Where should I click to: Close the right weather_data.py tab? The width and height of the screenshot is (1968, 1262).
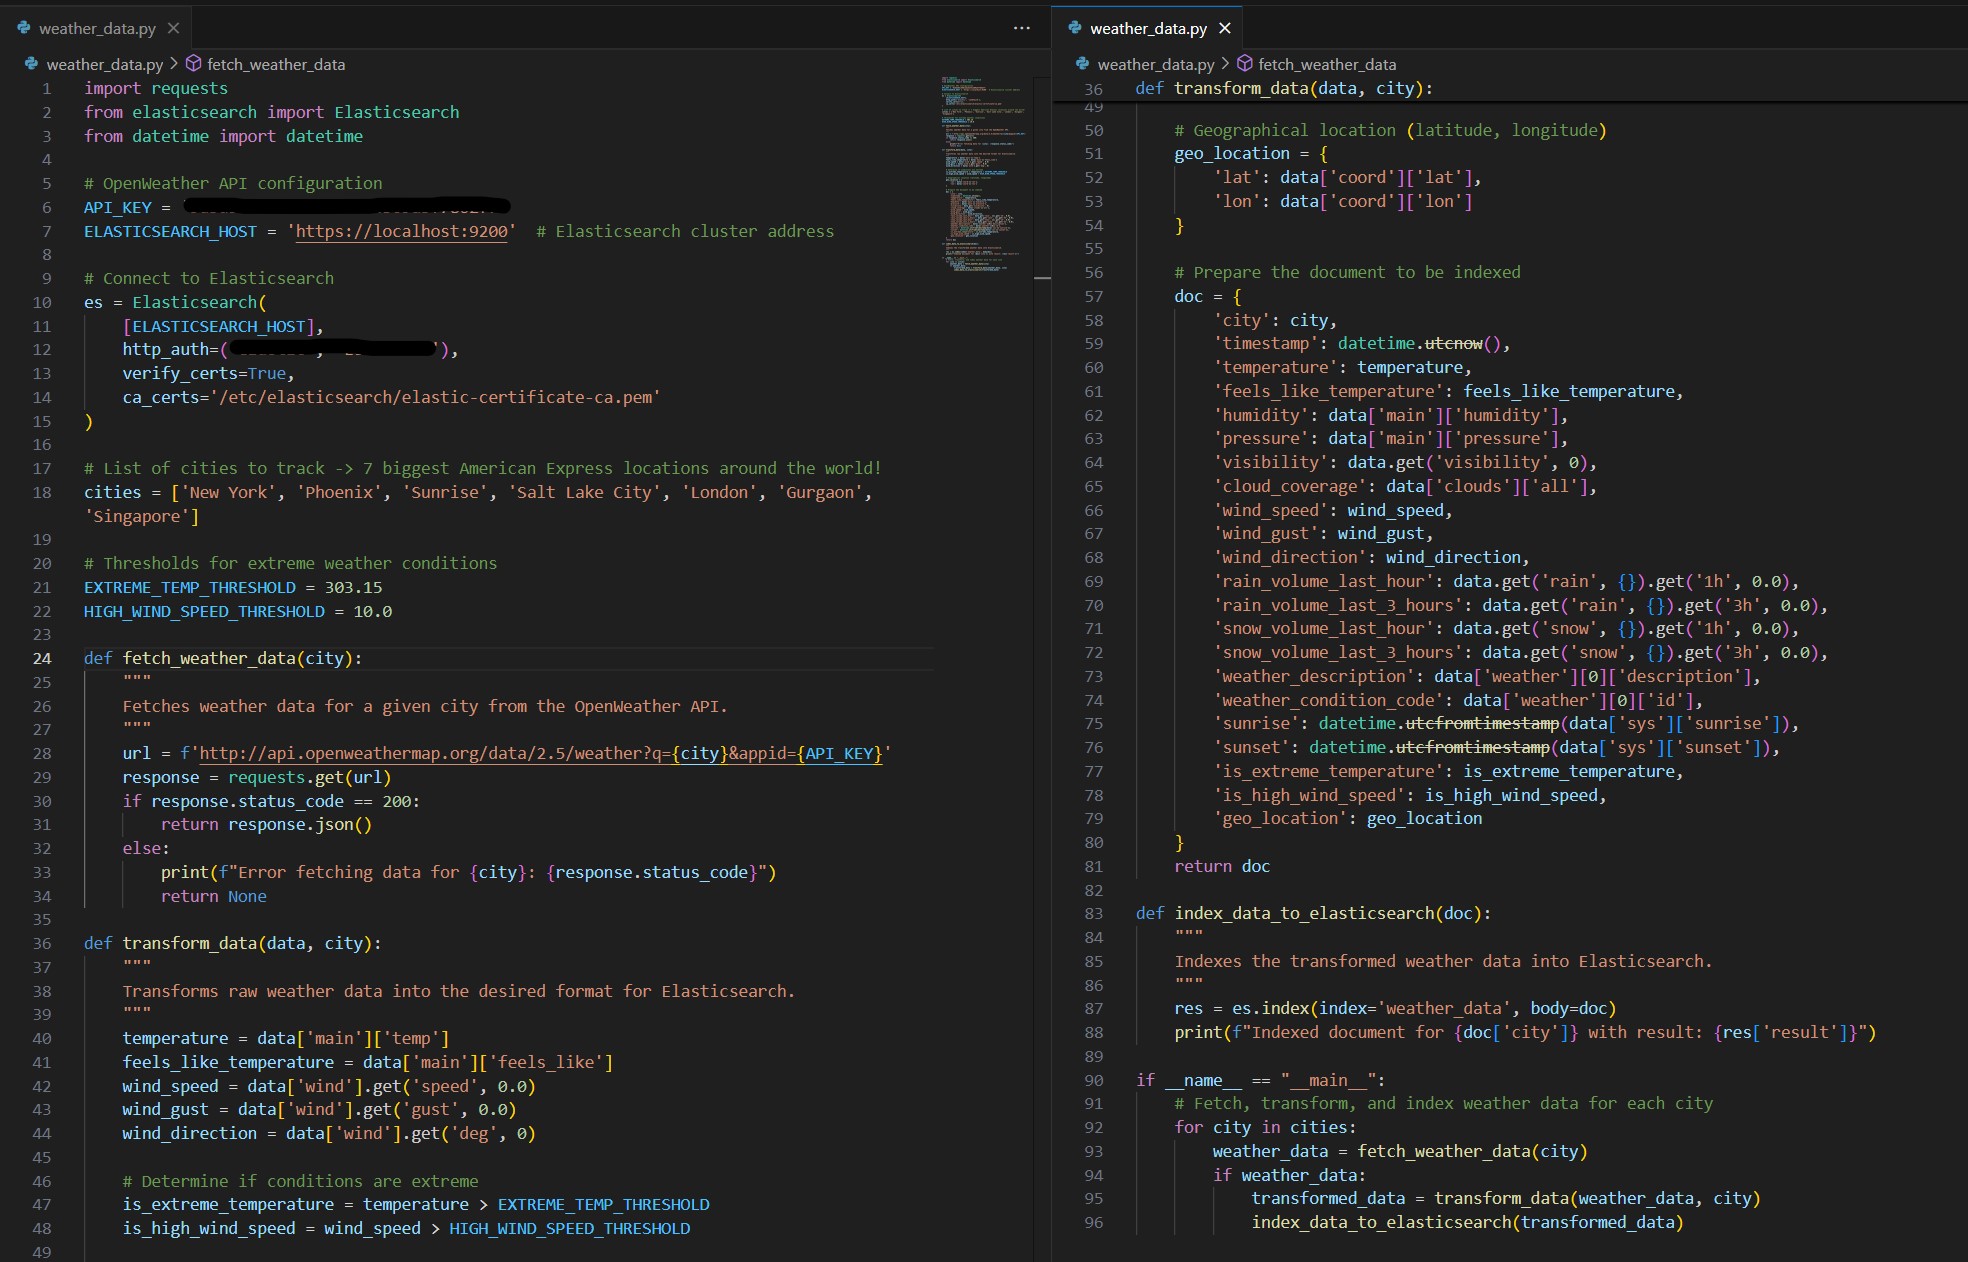point(1224,28)
